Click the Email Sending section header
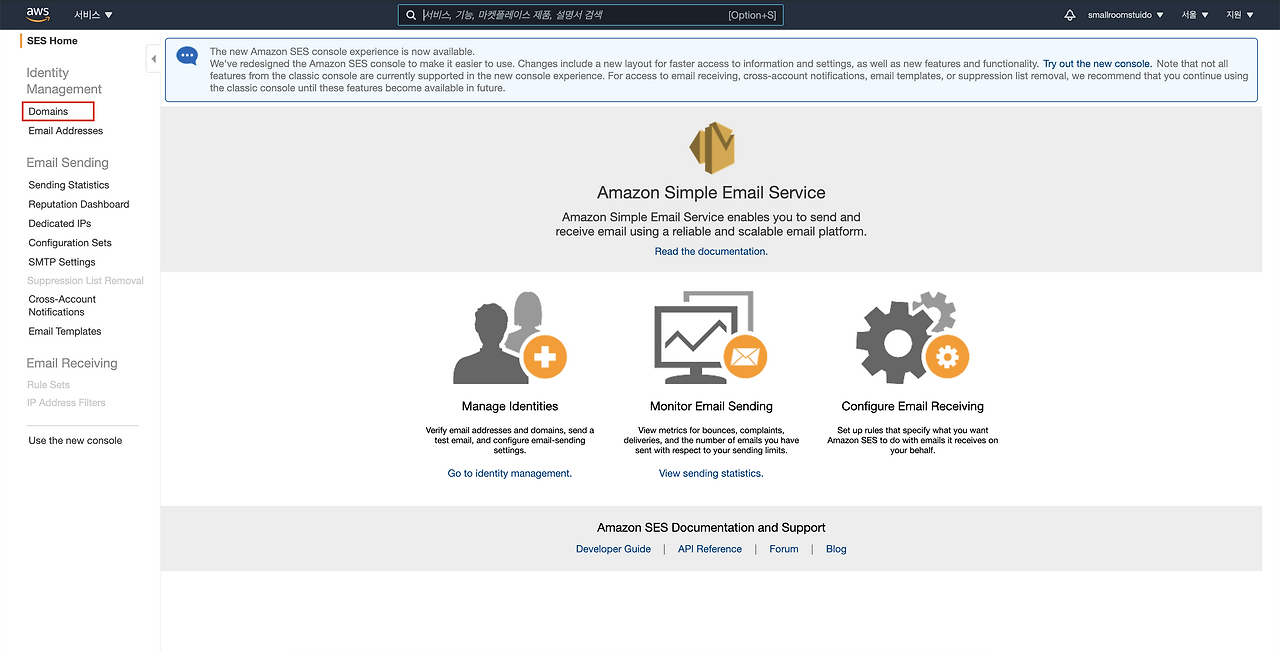Viewport: 1280px width, 653px height. 68,162
